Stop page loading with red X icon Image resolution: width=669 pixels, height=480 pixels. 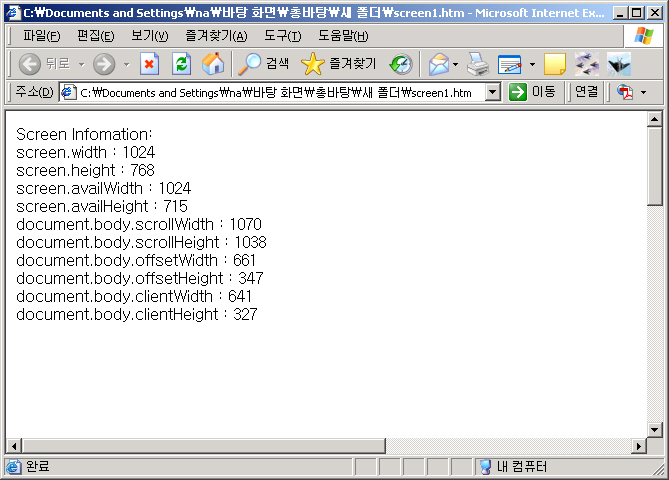click(x=149, y=64)
